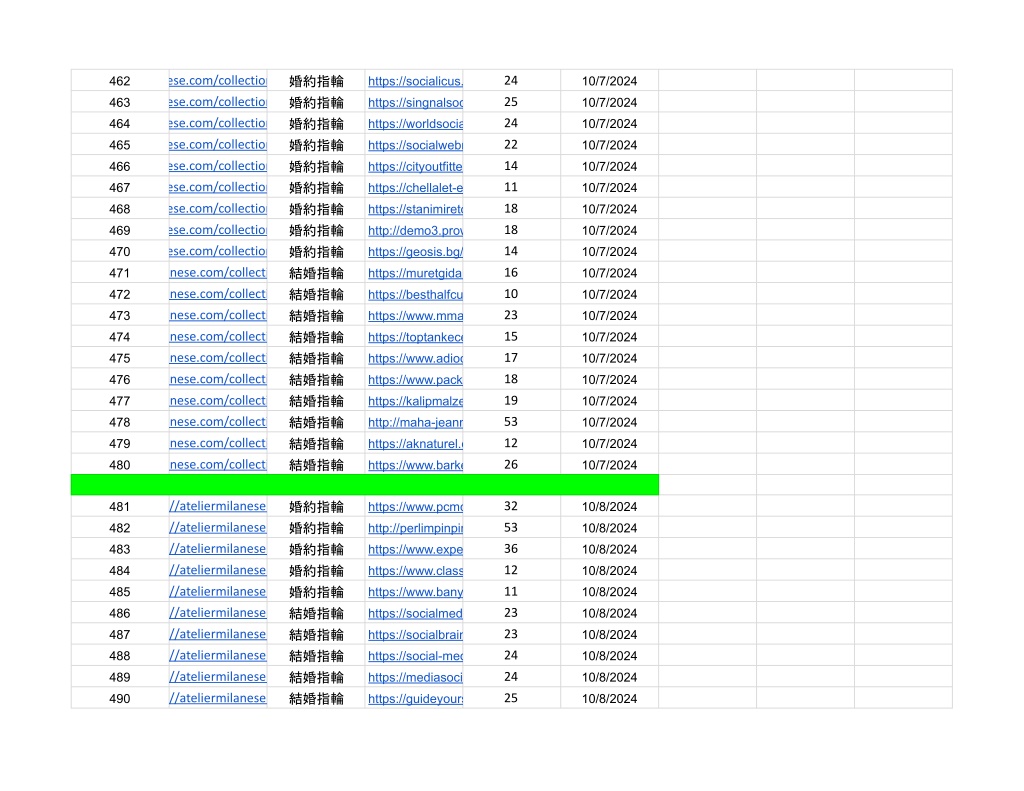
Task: Select value 53 in row 482
Action: (x=511, y=527)
